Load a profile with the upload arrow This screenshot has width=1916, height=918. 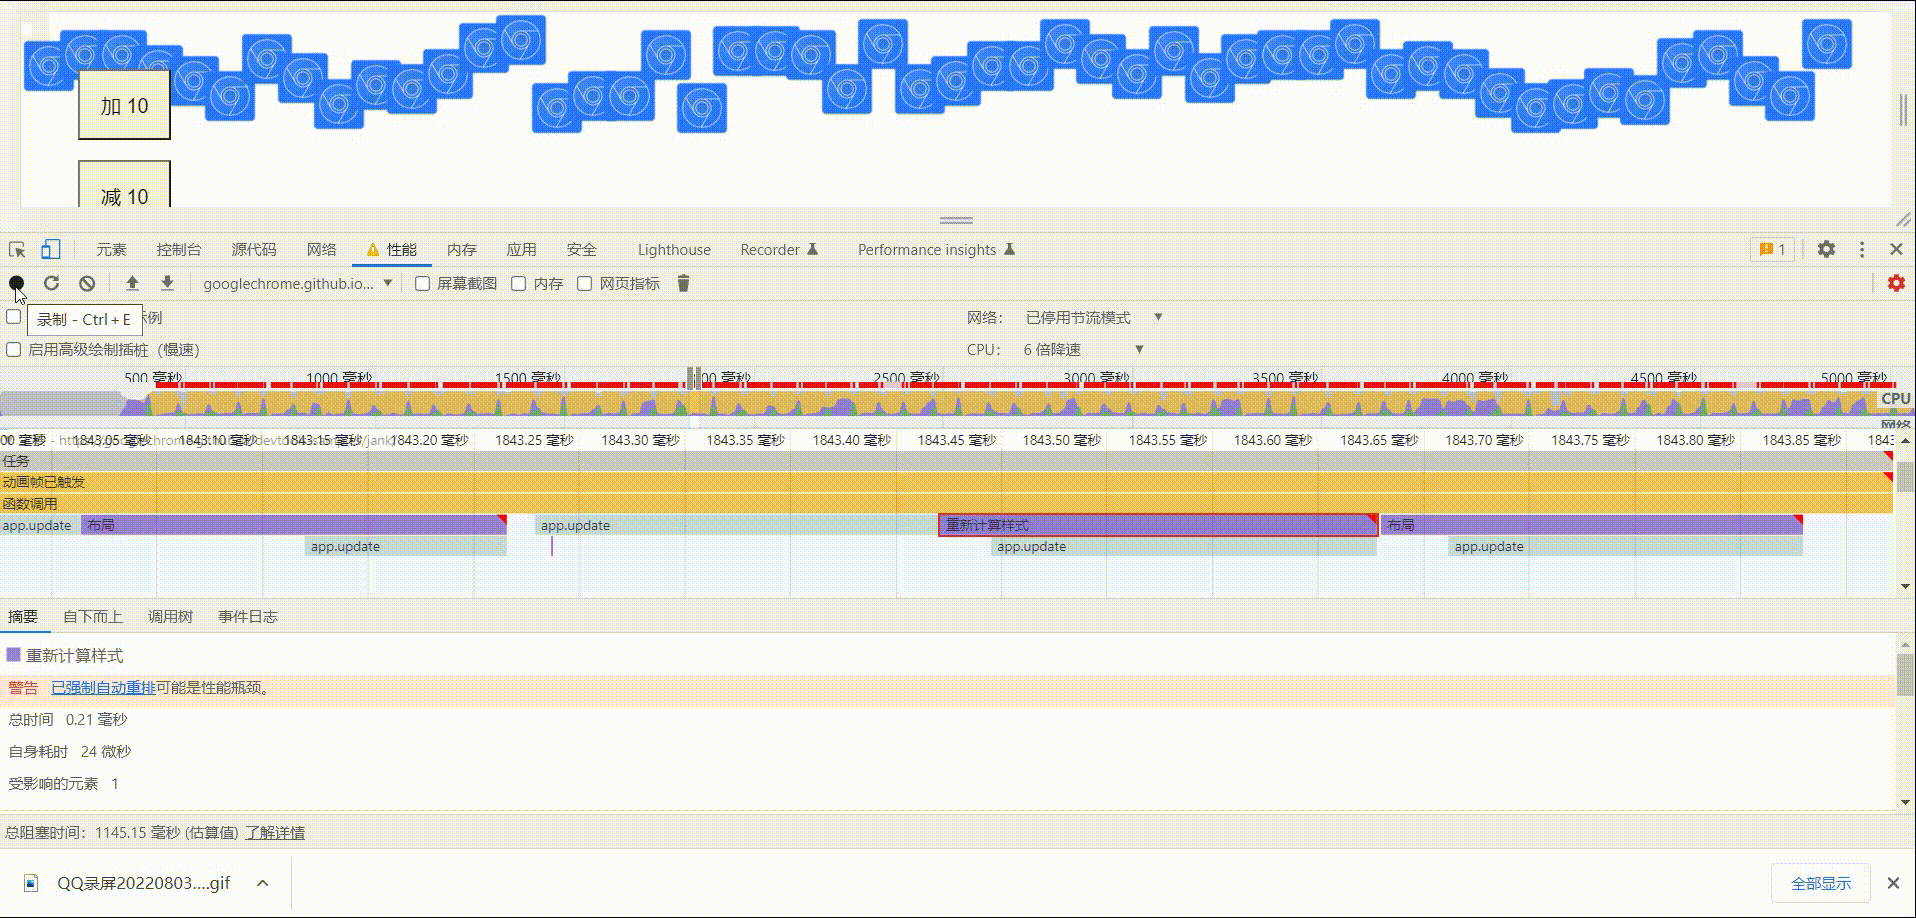point(132,284)
